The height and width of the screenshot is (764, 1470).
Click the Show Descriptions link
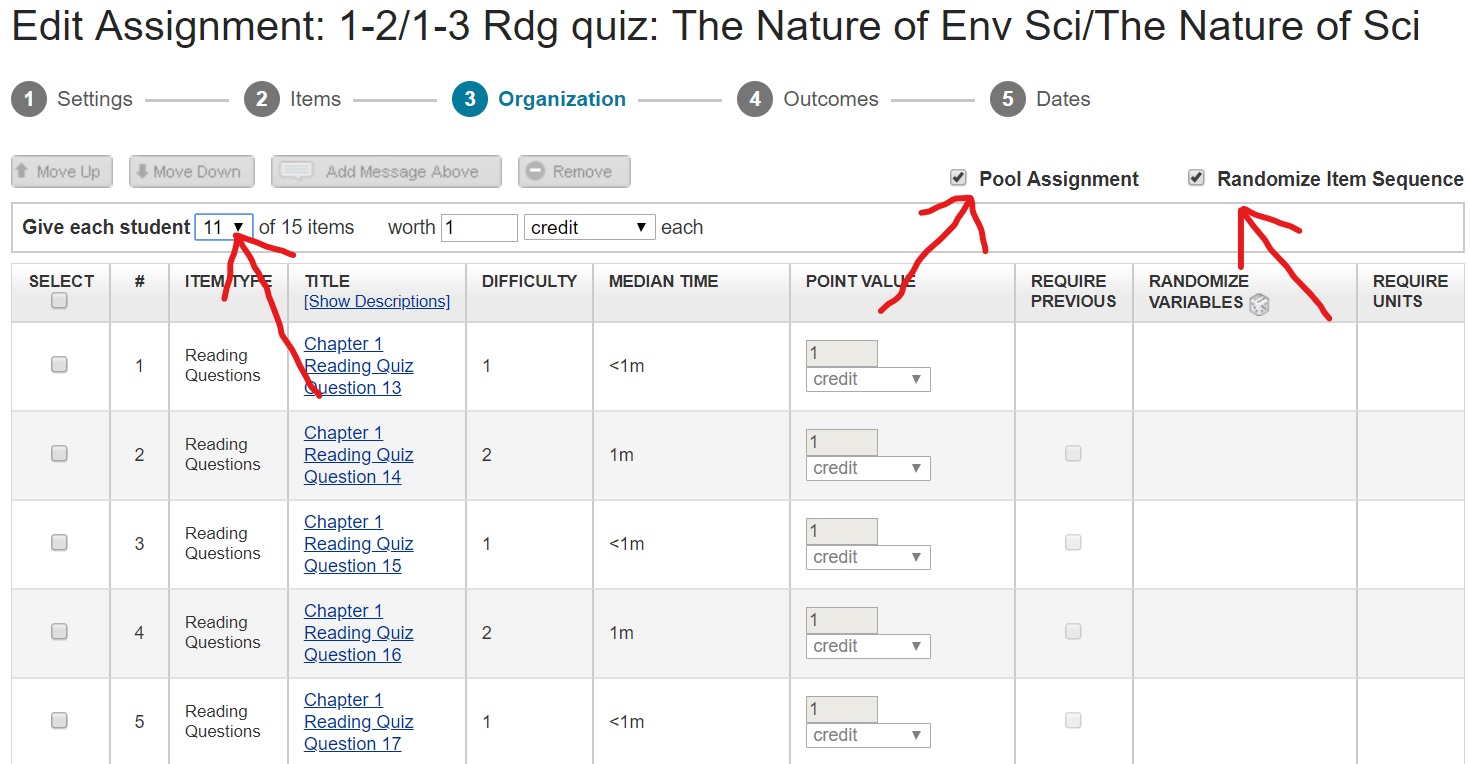[x=377, y=302]
